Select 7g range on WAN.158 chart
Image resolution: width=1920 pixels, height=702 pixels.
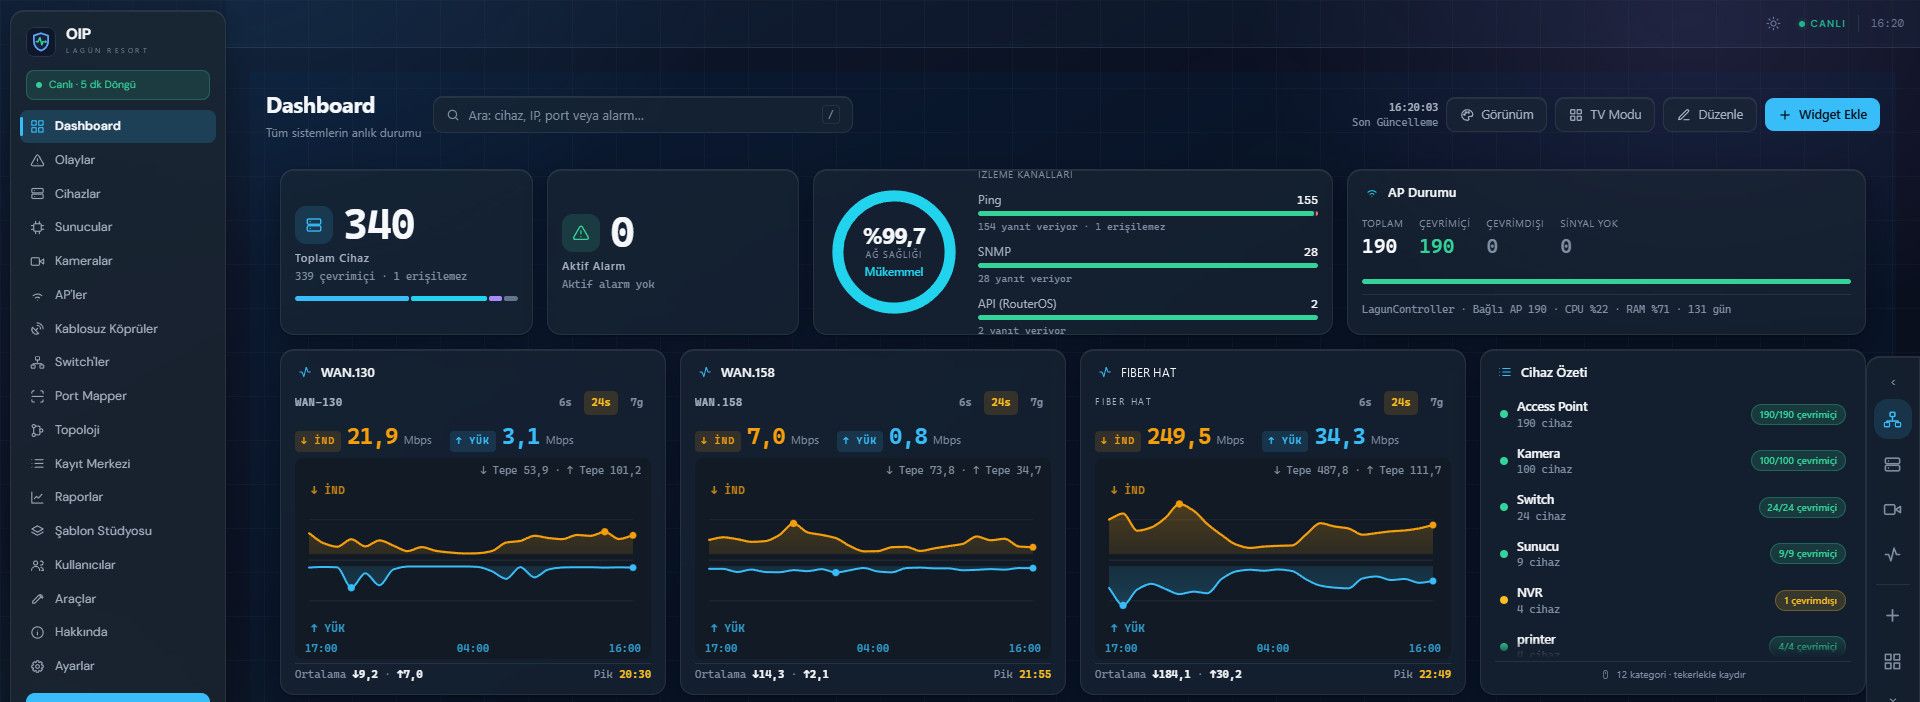tap(1037, 402)
